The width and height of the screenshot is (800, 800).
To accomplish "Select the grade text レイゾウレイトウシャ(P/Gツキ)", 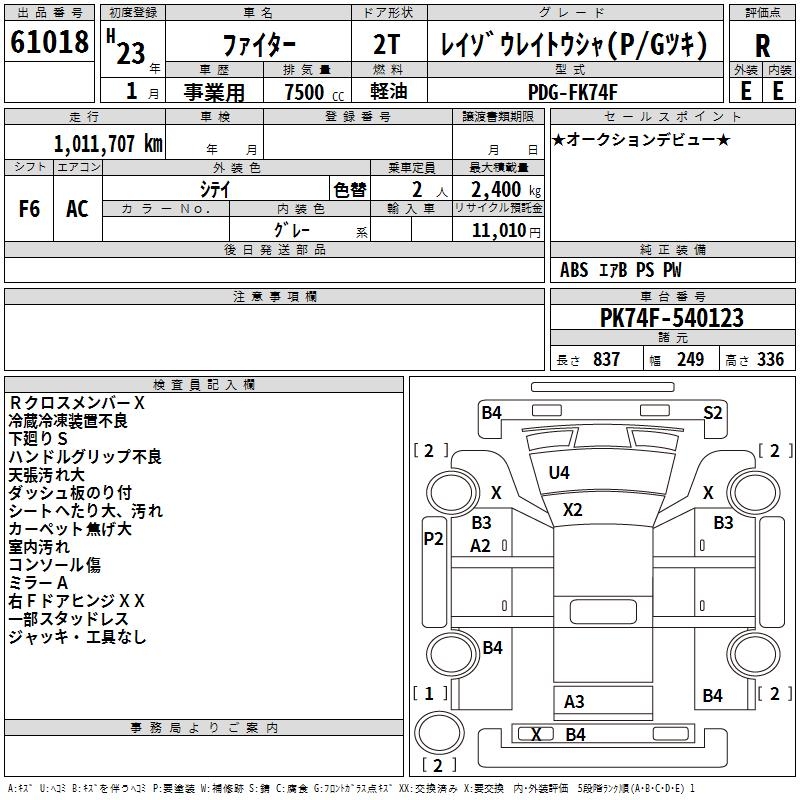I will pos(574,44).
